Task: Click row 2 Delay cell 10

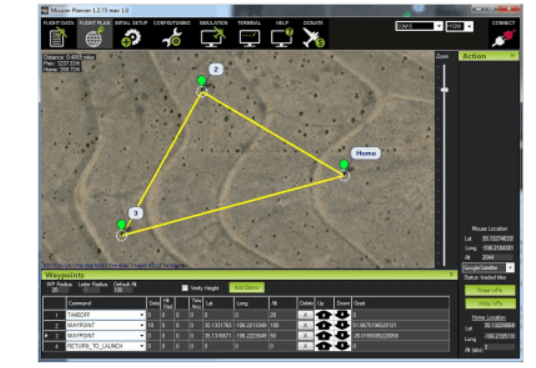Action: click(152, 325)
